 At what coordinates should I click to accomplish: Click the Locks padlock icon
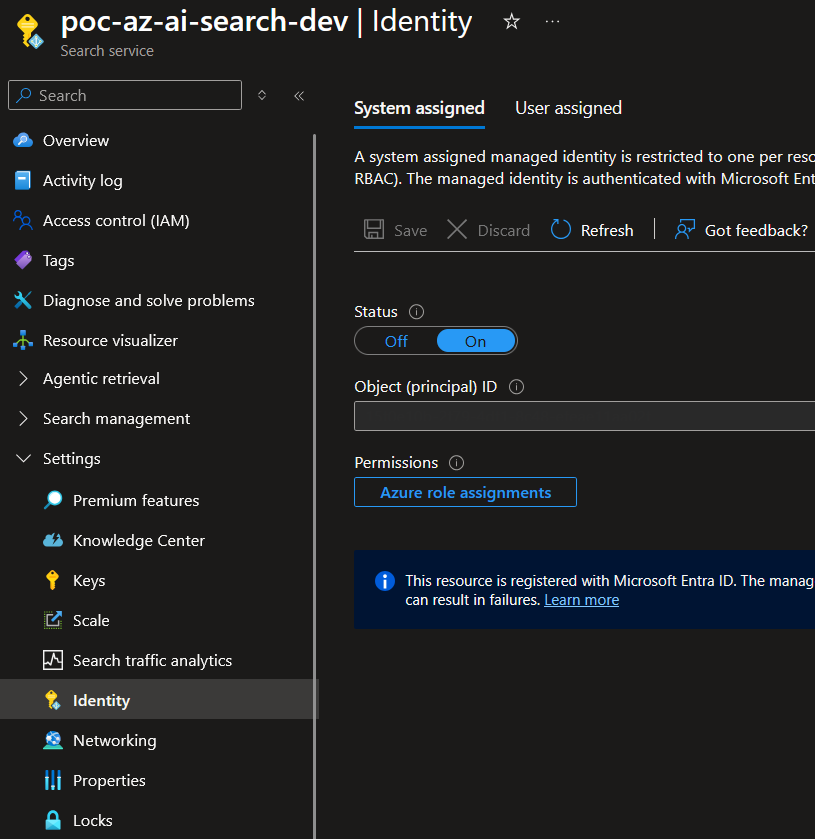[53, 820]
